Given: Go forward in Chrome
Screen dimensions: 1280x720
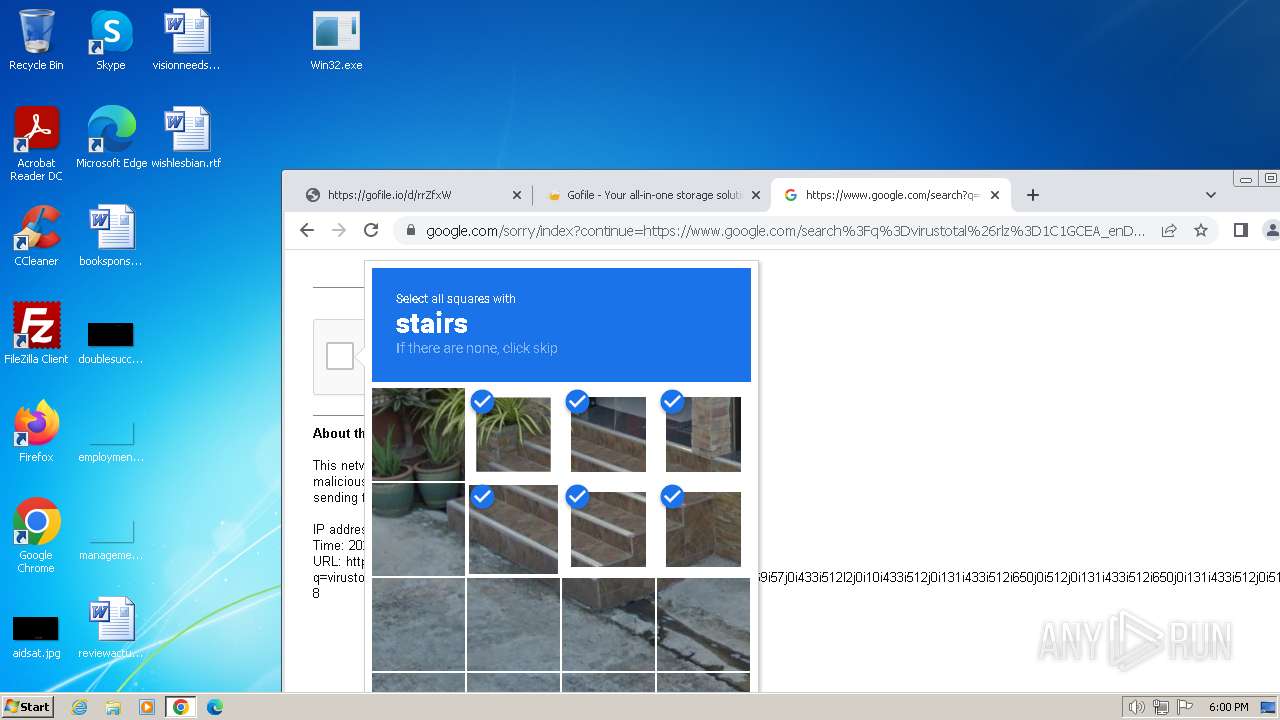Looking at the screenshot, I should pyautogui.click(x=339, y=230).
